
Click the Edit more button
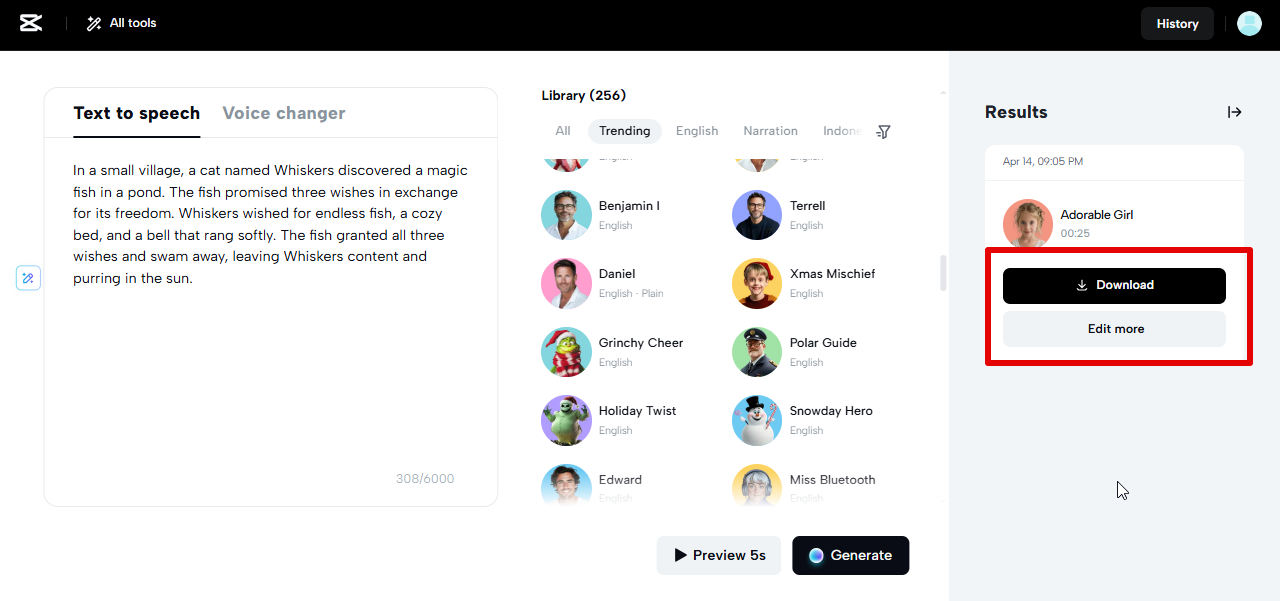pyautogui.click(x=1114, y=329)
